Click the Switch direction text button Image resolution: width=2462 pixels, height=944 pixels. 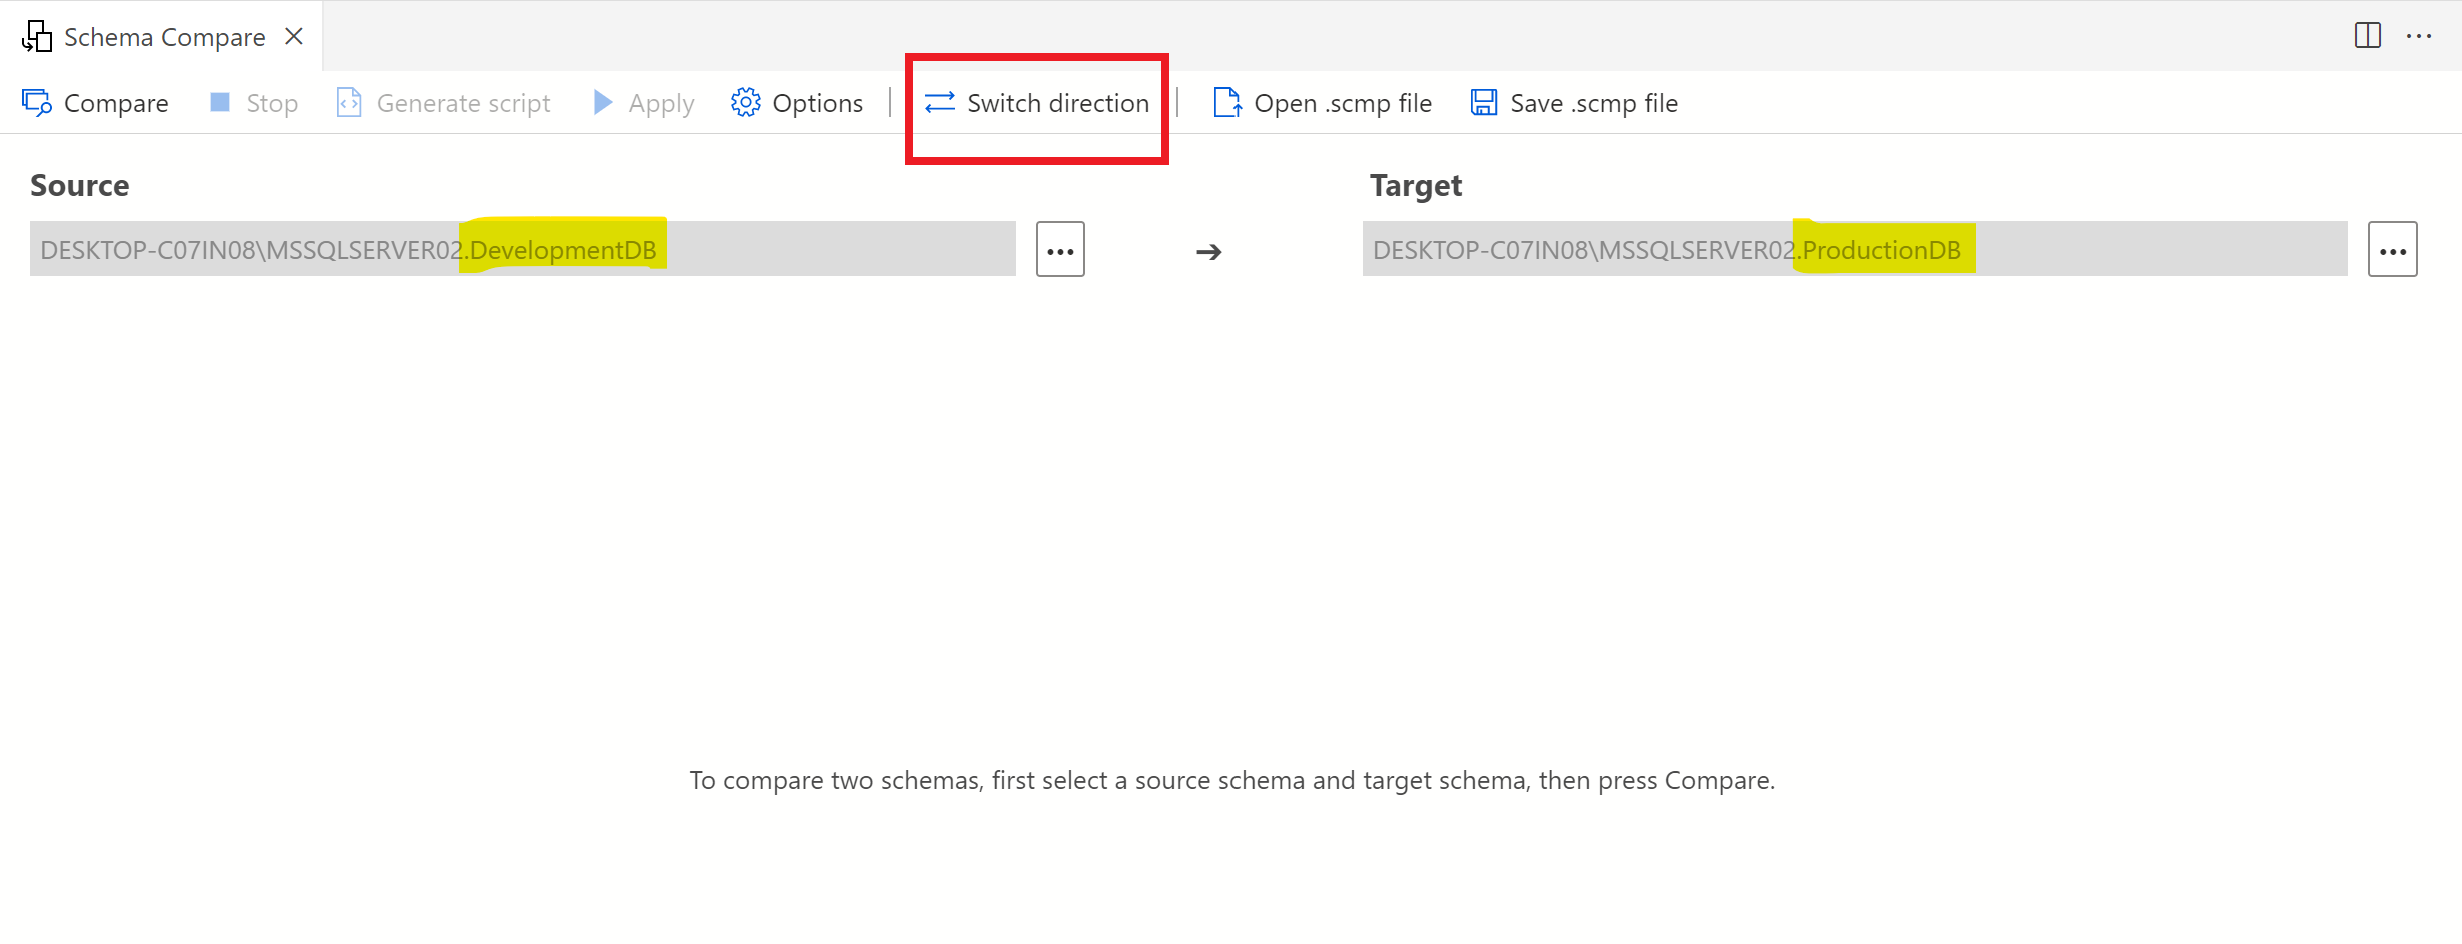coord(1058,103)
